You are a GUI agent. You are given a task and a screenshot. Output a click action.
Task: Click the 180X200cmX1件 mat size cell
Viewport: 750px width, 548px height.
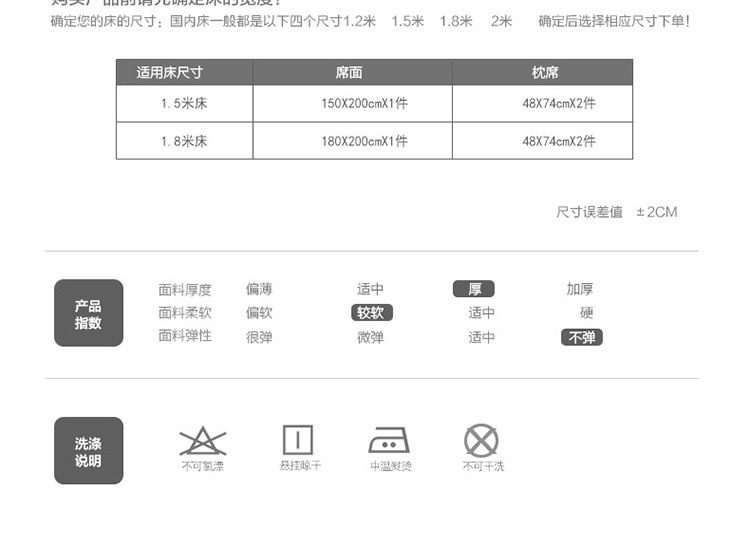pos(364,141)
